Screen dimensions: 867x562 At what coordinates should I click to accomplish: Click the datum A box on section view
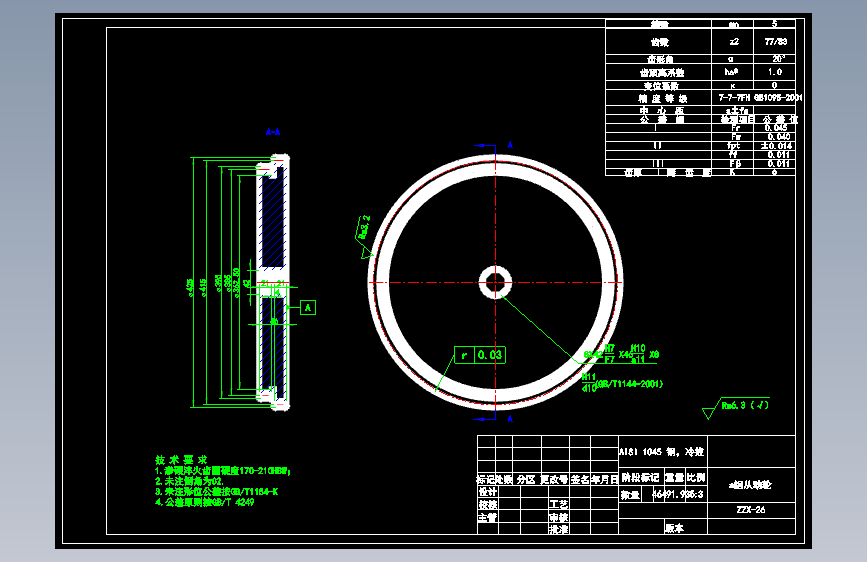pyautogui.click(x=308, y=308)
